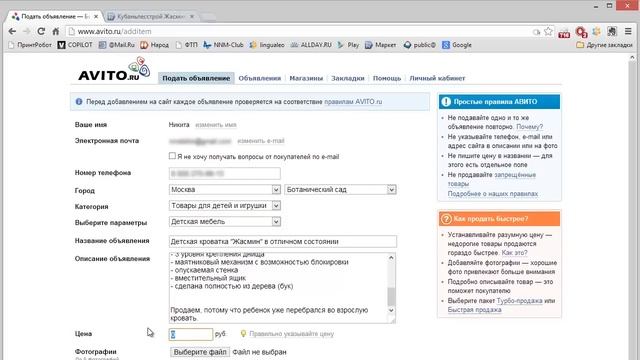
Task: Click the Название объявления text field
Action: (x=282, y=241)
